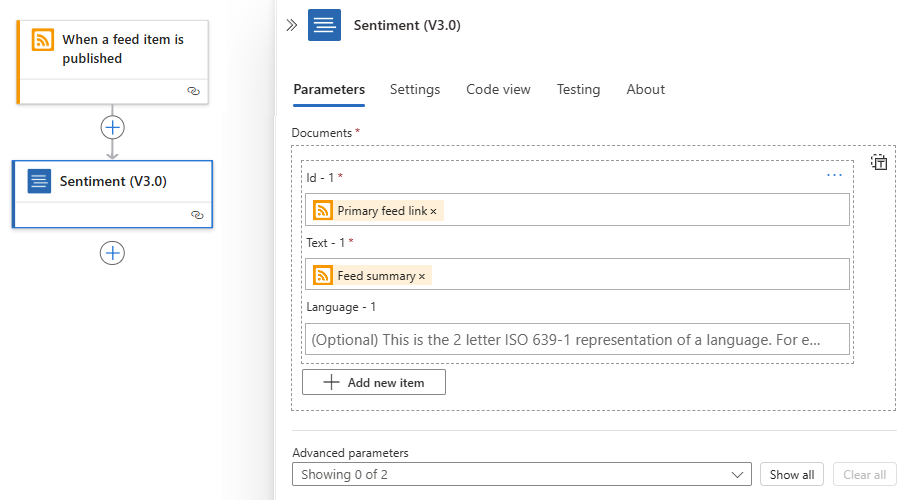Remove the Feed summary token
This screenshot has width=900, height=500.
tap(422, 277)
